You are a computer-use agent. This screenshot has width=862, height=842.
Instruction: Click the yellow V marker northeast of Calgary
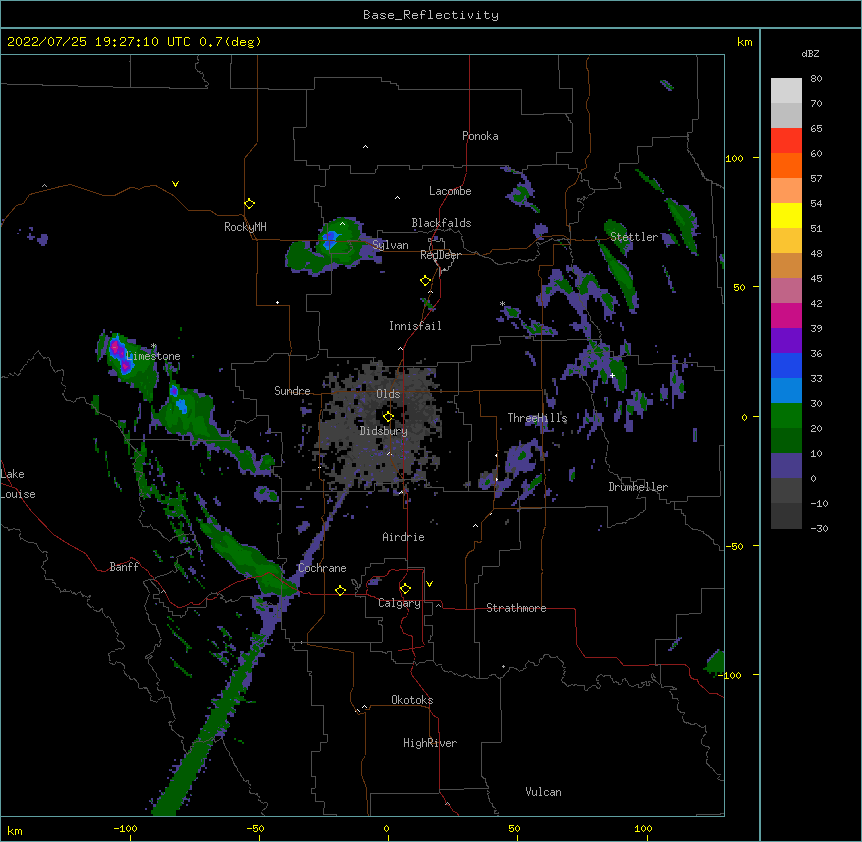pyautogui.click(x=429, y=584)
